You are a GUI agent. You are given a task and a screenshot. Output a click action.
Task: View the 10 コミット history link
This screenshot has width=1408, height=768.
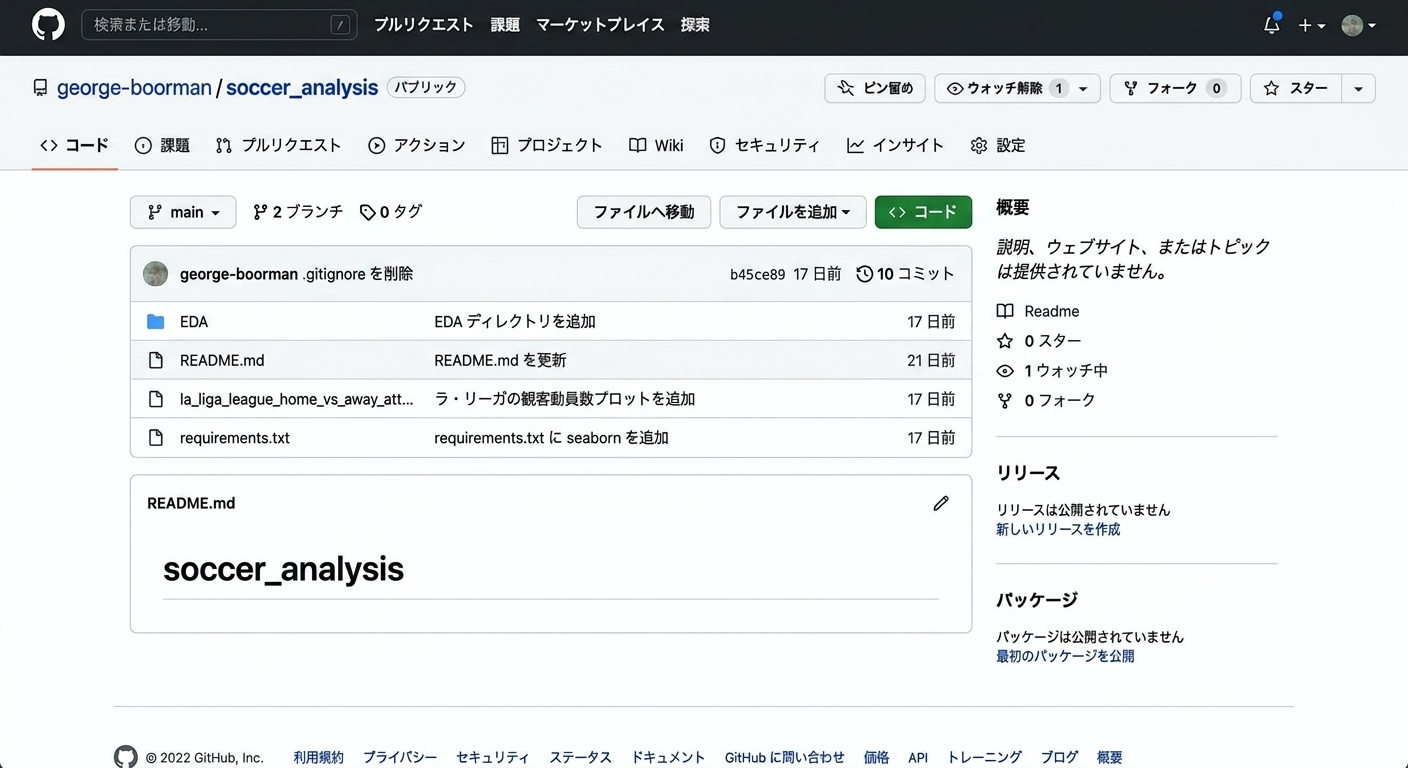tap(906, 274)
